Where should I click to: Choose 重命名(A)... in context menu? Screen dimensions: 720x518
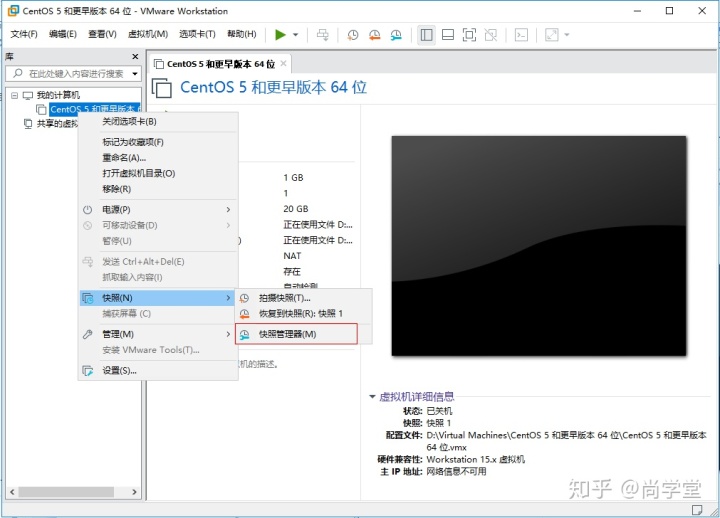[158, 158]
